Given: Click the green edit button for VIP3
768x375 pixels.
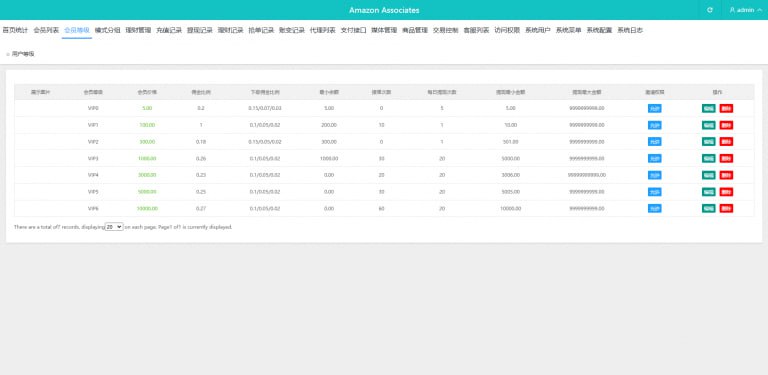Looking at the screenshot, I should pyautogui.click(x=708, y=158).
